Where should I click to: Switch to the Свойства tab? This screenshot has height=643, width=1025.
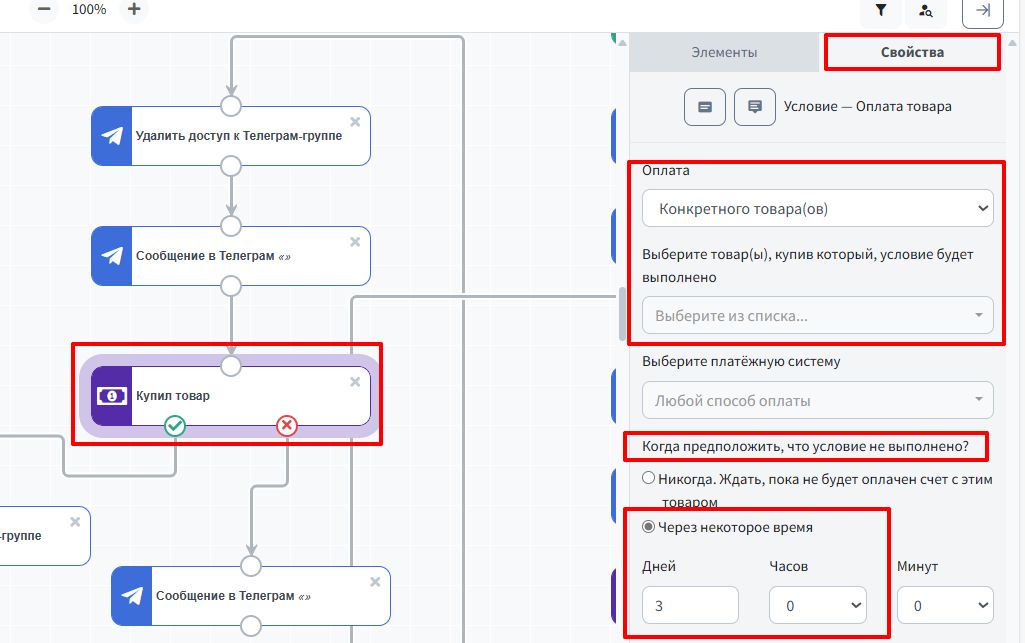tap(912, 52)
